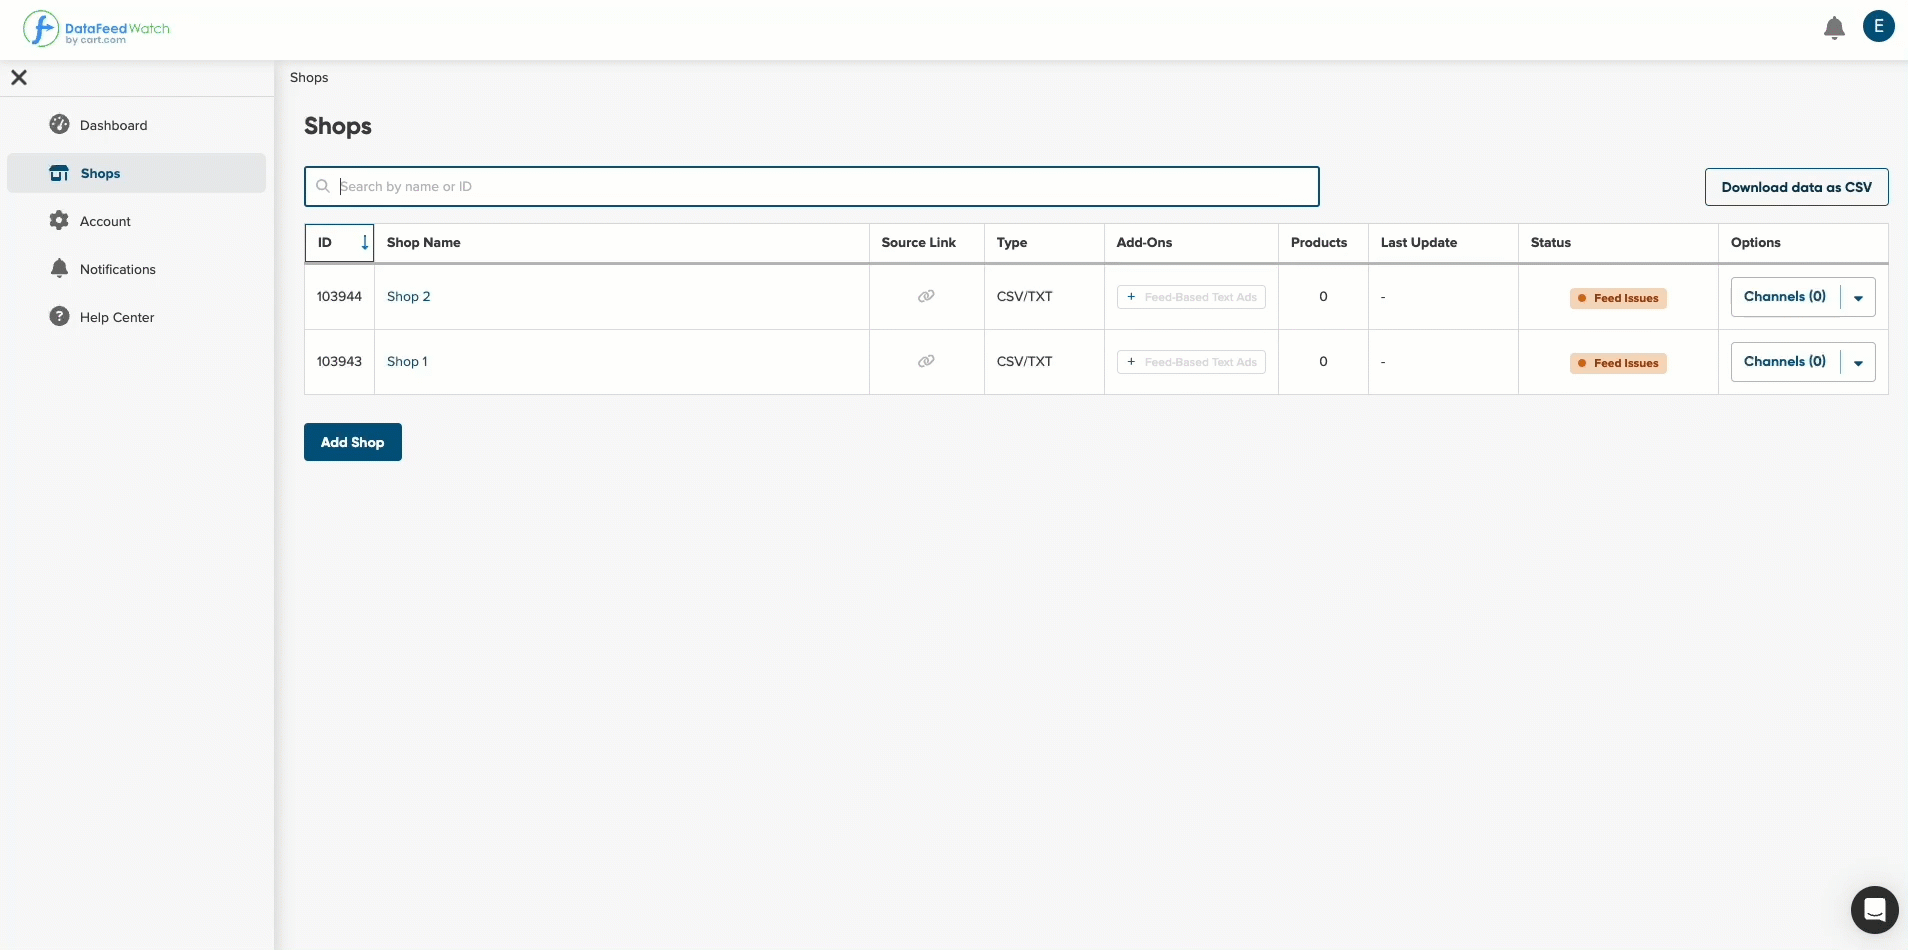Click Download data as CSV
Viewport: 1908px width, 950px height.
1796,187
